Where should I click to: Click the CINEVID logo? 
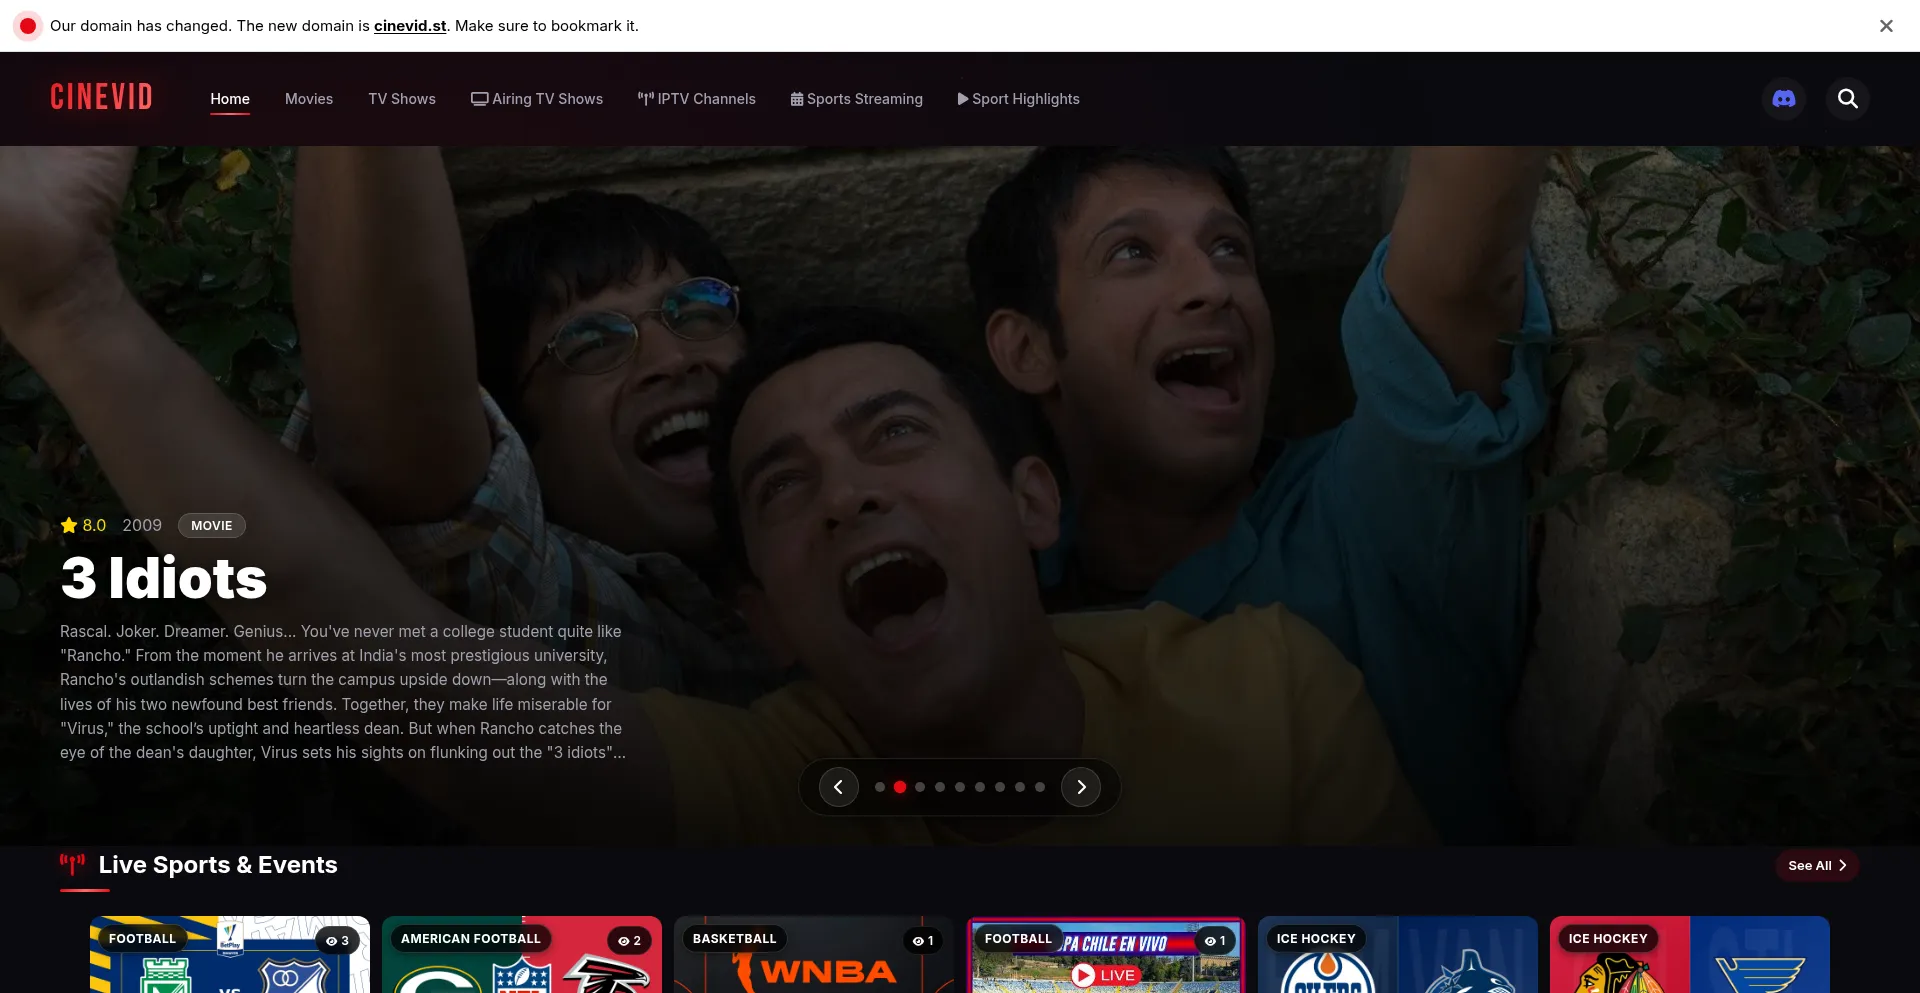(x=101, y=97)
